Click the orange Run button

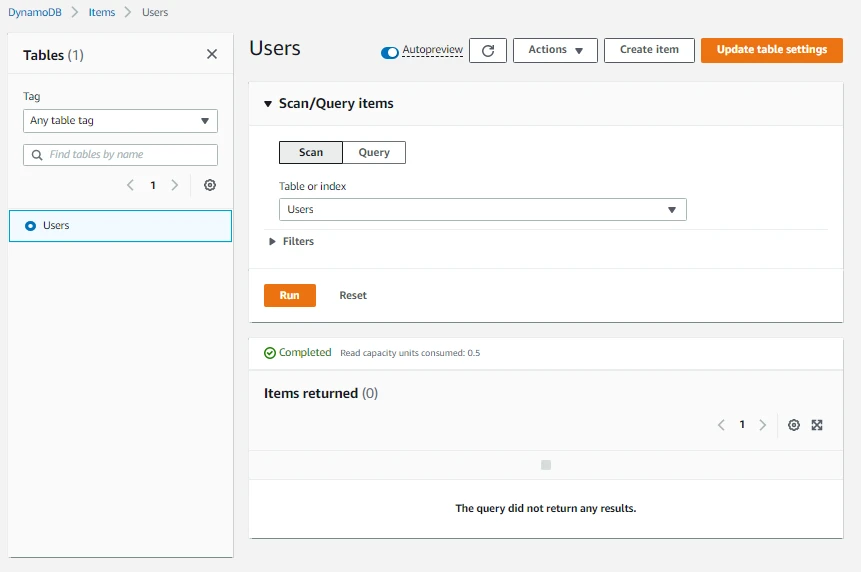(289, 296)
